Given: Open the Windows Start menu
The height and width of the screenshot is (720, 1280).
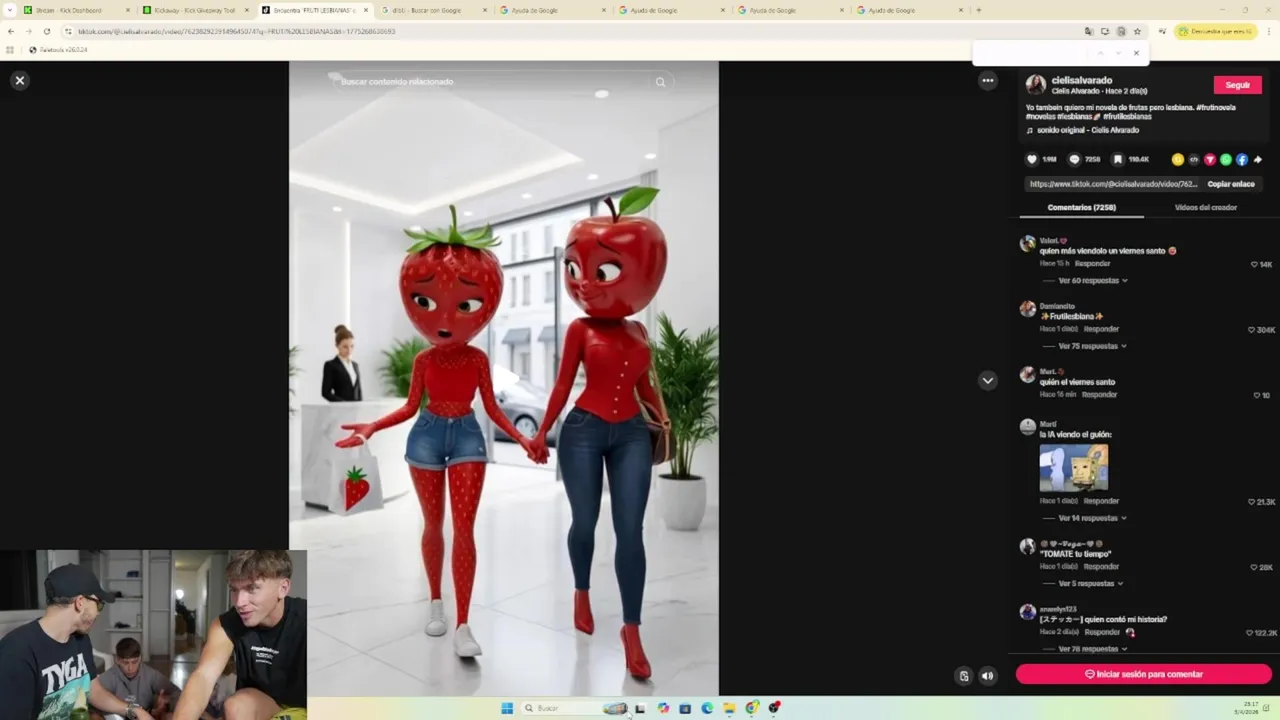Looking at the screenshot, I should [507, 708].
